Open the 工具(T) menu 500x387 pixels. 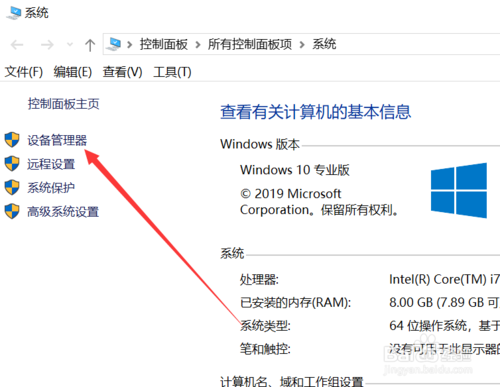click(172, 72)
